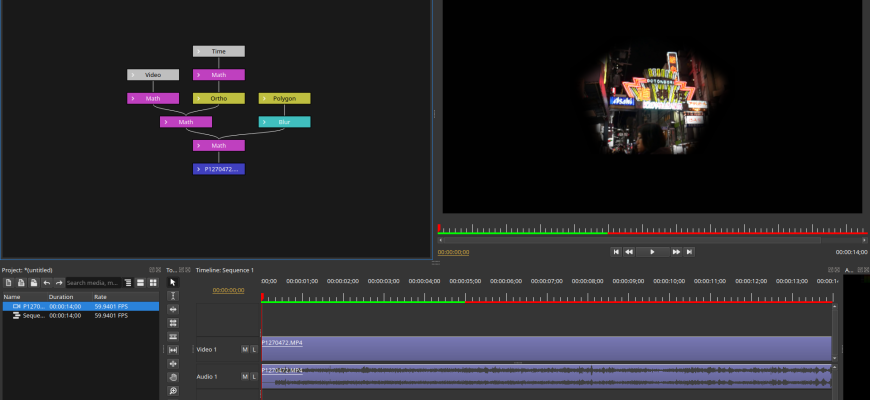Sort project items by Duration column
This screenshot has width=870, height=400.
[x=70, y=297]
